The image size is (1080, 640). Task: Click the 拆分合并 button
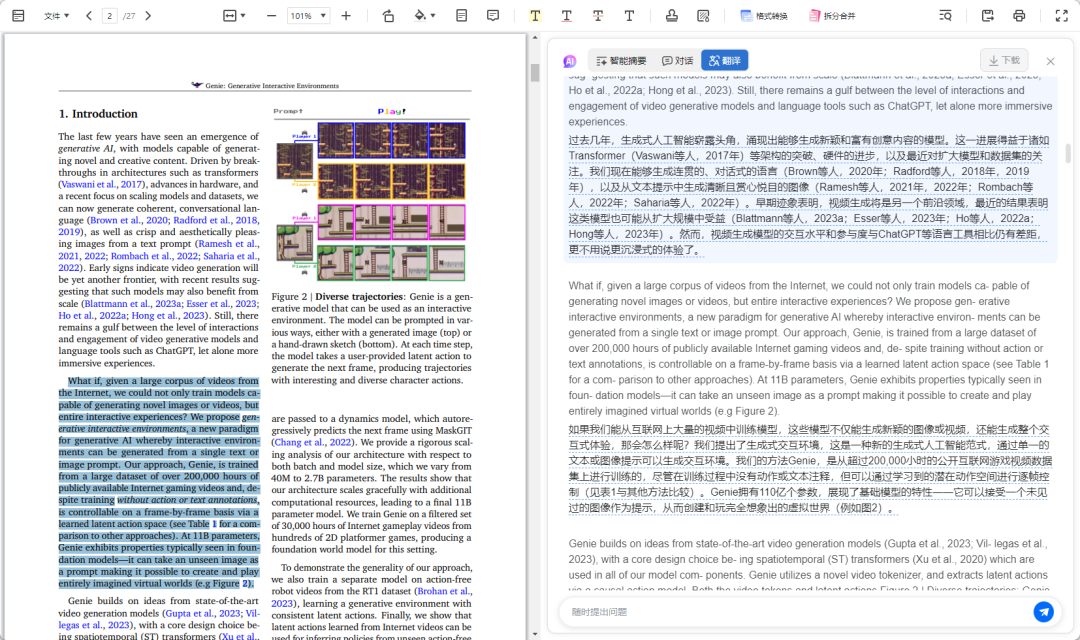point(832,16)
